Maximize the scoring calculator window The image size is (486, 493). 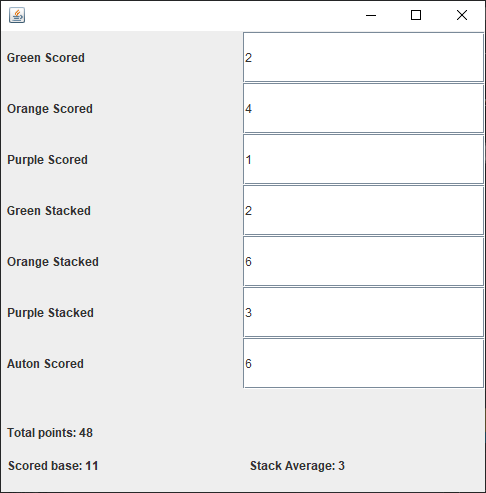click(416, 15)
